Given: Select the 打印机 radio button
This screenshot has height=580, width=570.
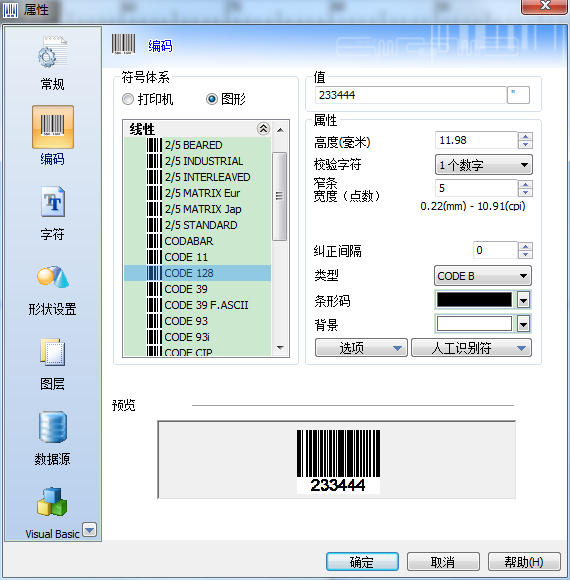Looking at the screenshot, I should click(x=128, y=99).
